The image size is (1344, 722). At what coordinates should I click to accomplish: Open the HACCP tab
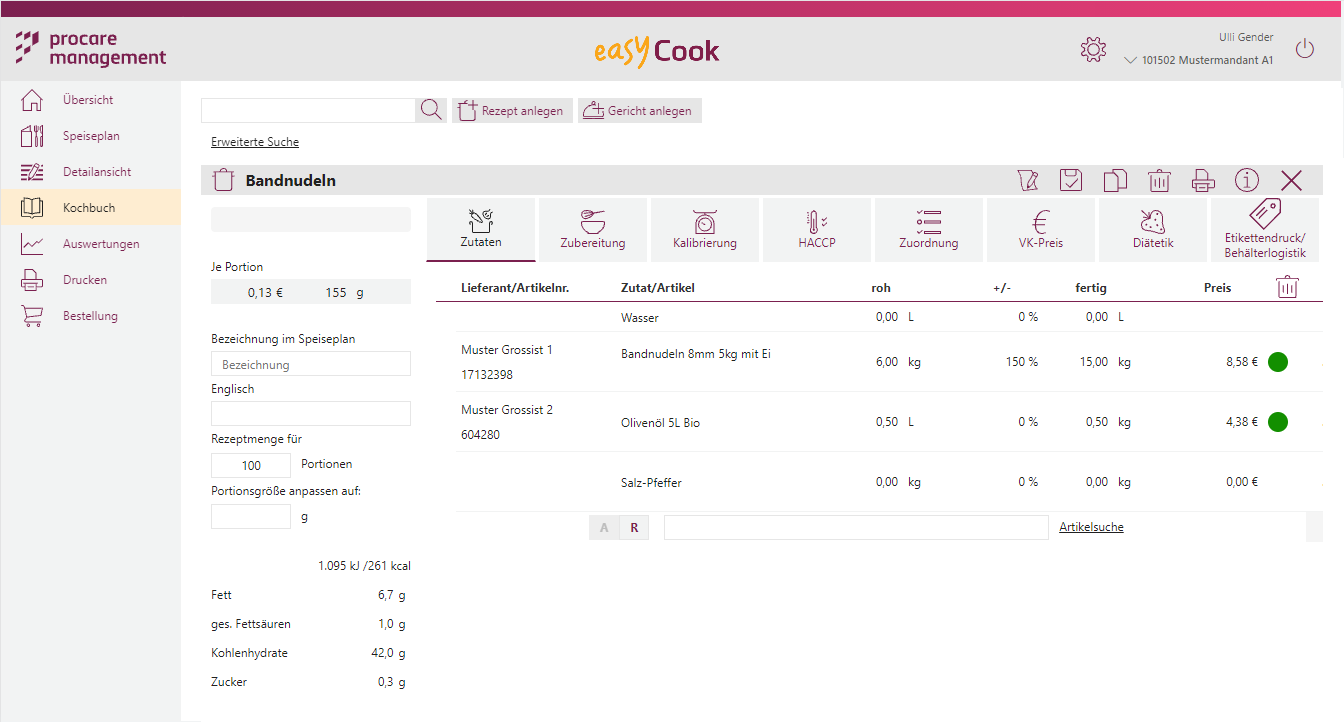[x=816, y=230]
